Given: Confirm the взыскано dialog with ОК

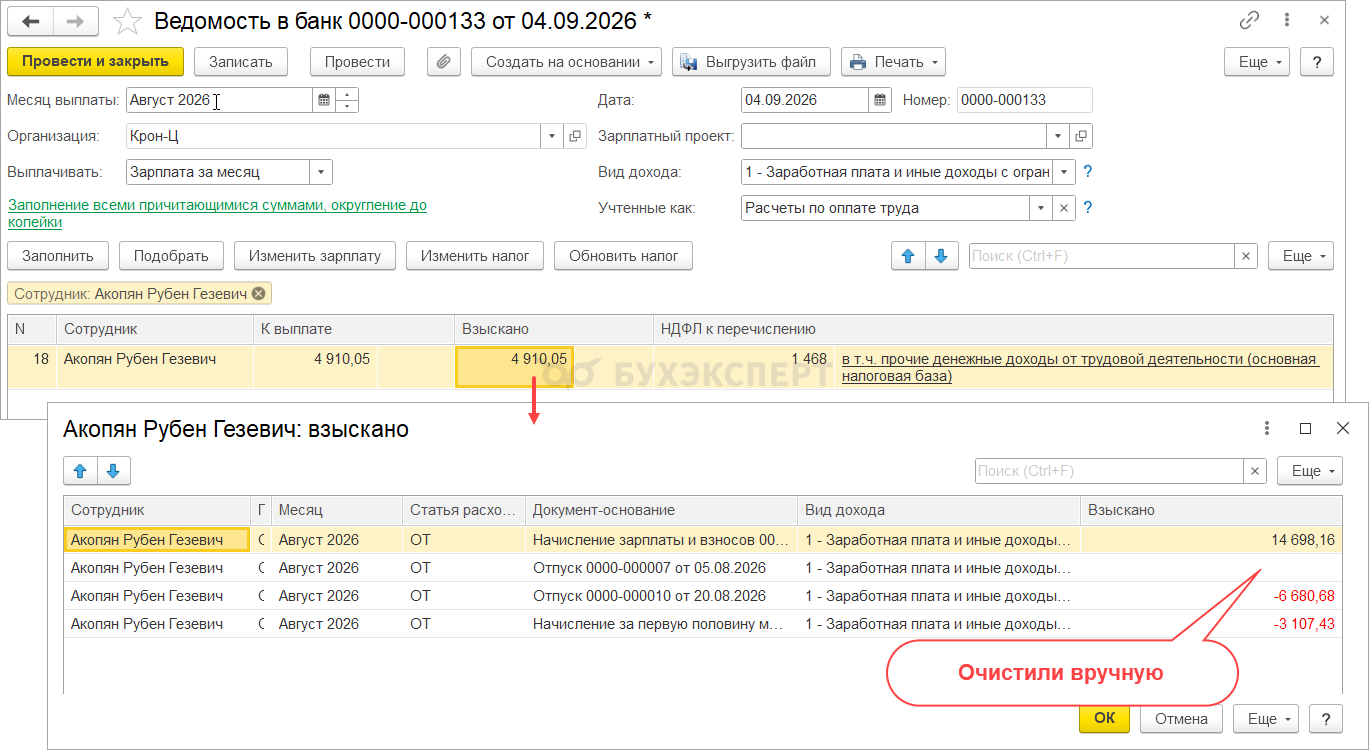Looking at the screenshot, I should 1104,718.
